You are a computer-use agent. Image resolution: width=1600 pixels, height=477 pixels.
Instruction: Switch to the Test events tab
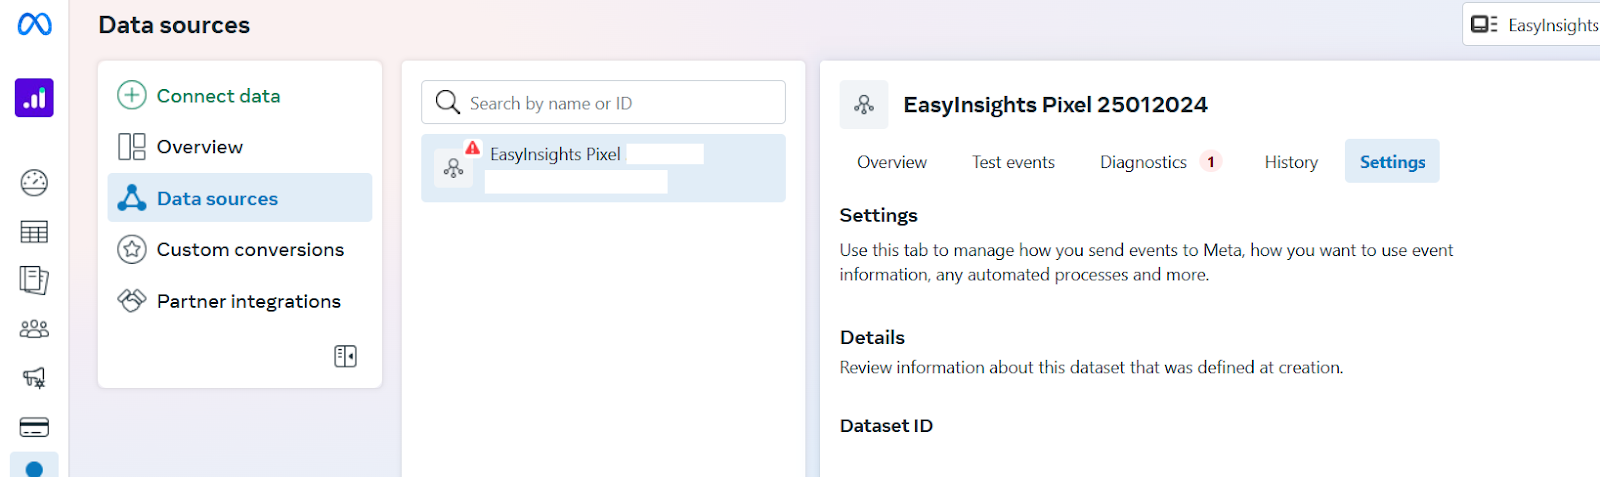[1013, 162]
